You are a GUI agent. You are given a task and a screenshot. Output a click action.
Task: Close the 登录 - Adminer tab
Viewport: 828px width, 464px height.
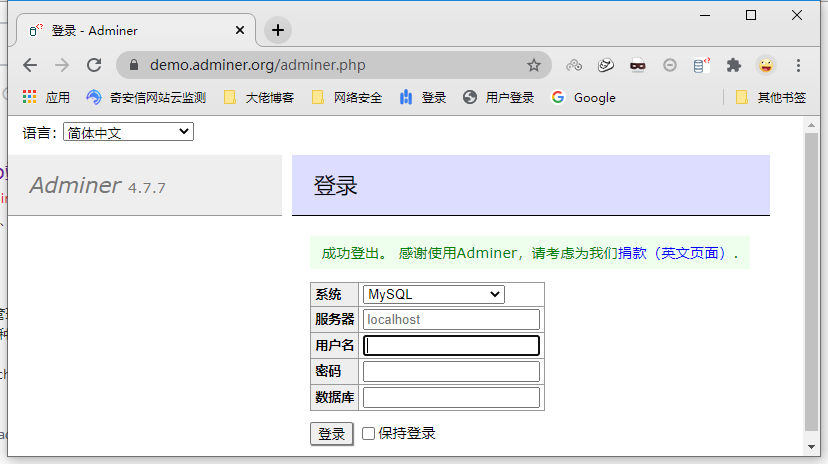(x=240, y=30)
